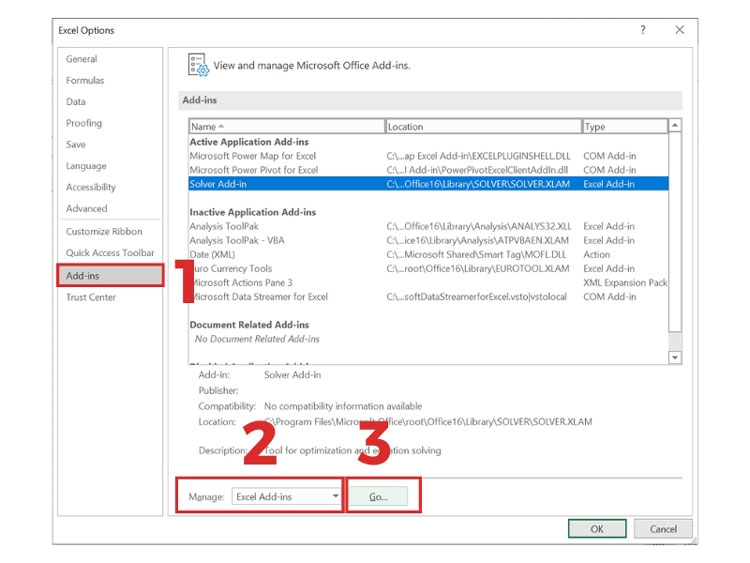Select the Analysis ToolPak row

point(428,226)
